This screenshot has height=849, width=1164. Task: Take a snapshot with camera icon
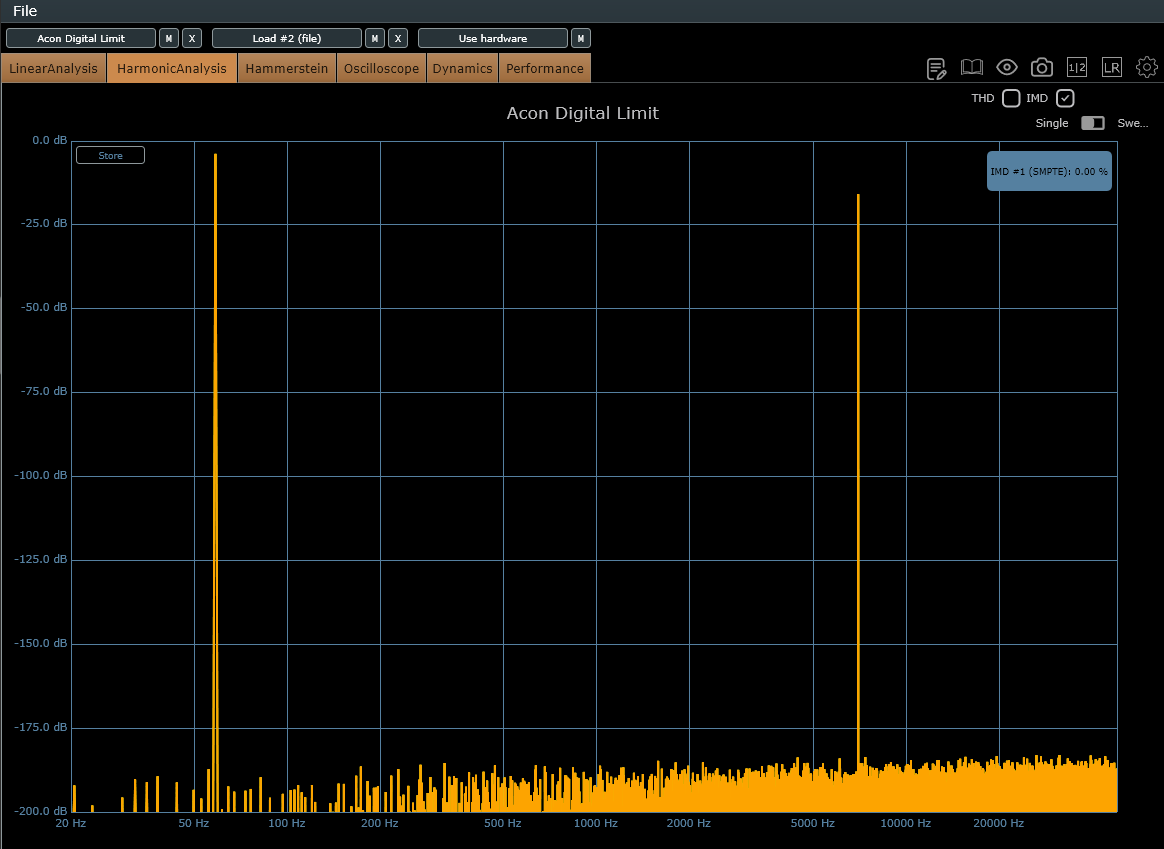coord(1042,68)
